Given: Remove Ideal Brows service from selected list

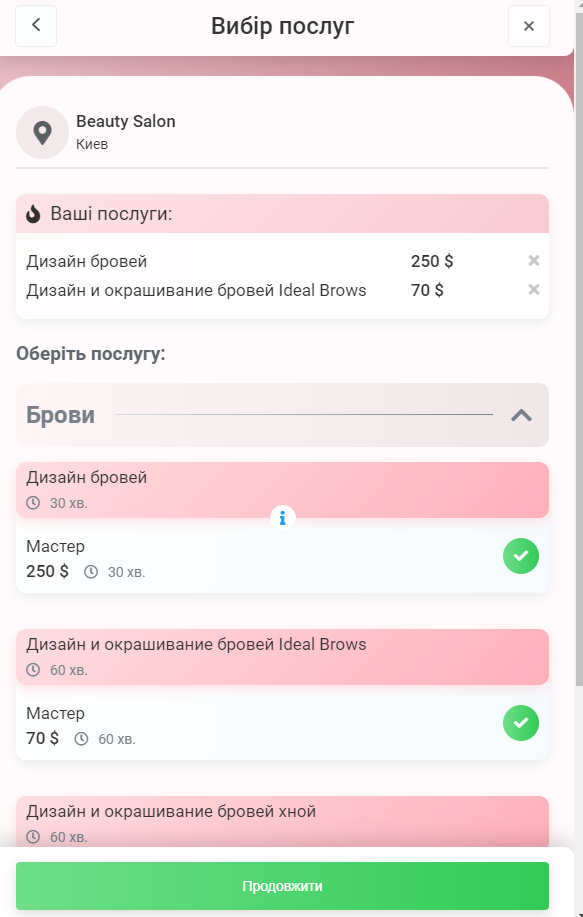Looking at the screenshot, I should 533,290.
